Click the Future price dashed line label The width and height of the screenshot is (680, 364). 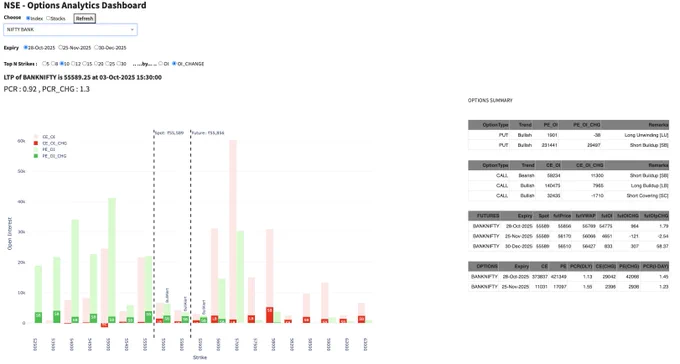click(x=208, y=133)
